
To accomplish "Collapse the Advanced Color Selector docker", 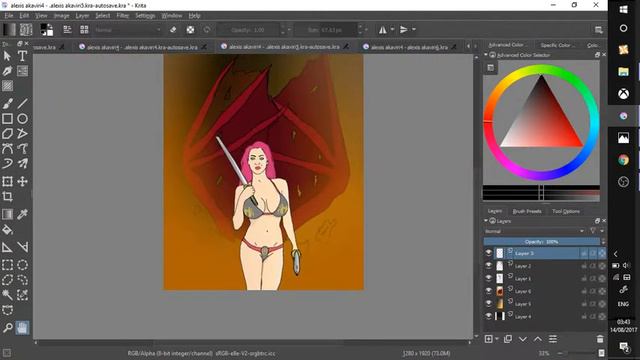I will (486, 55).
